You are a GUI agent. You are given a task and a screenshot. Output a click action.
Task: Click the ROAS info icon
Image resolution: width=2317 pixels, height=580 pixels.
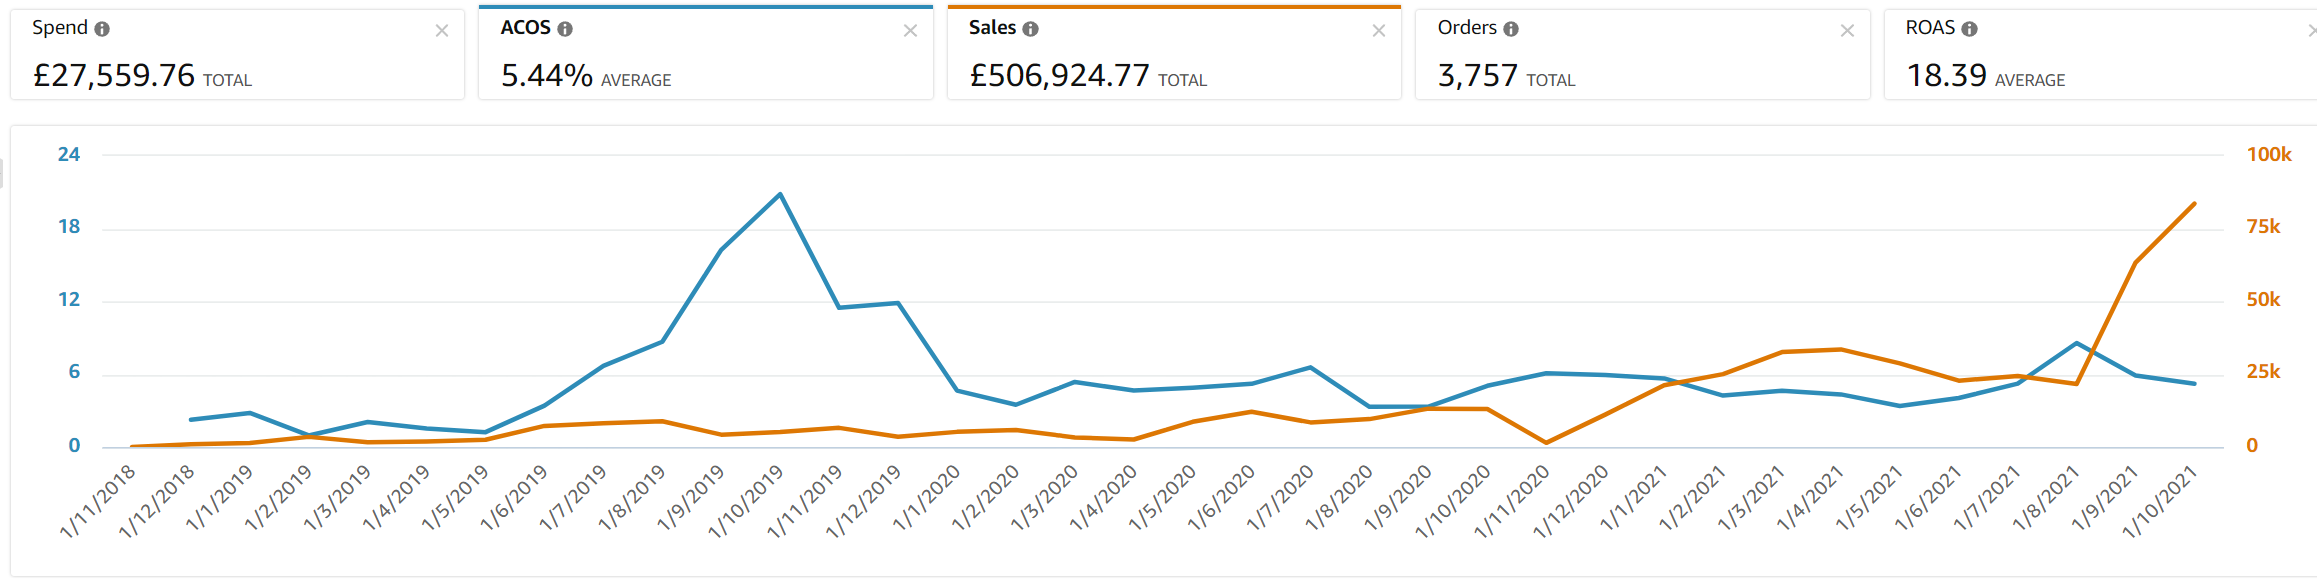[1969, 29]
